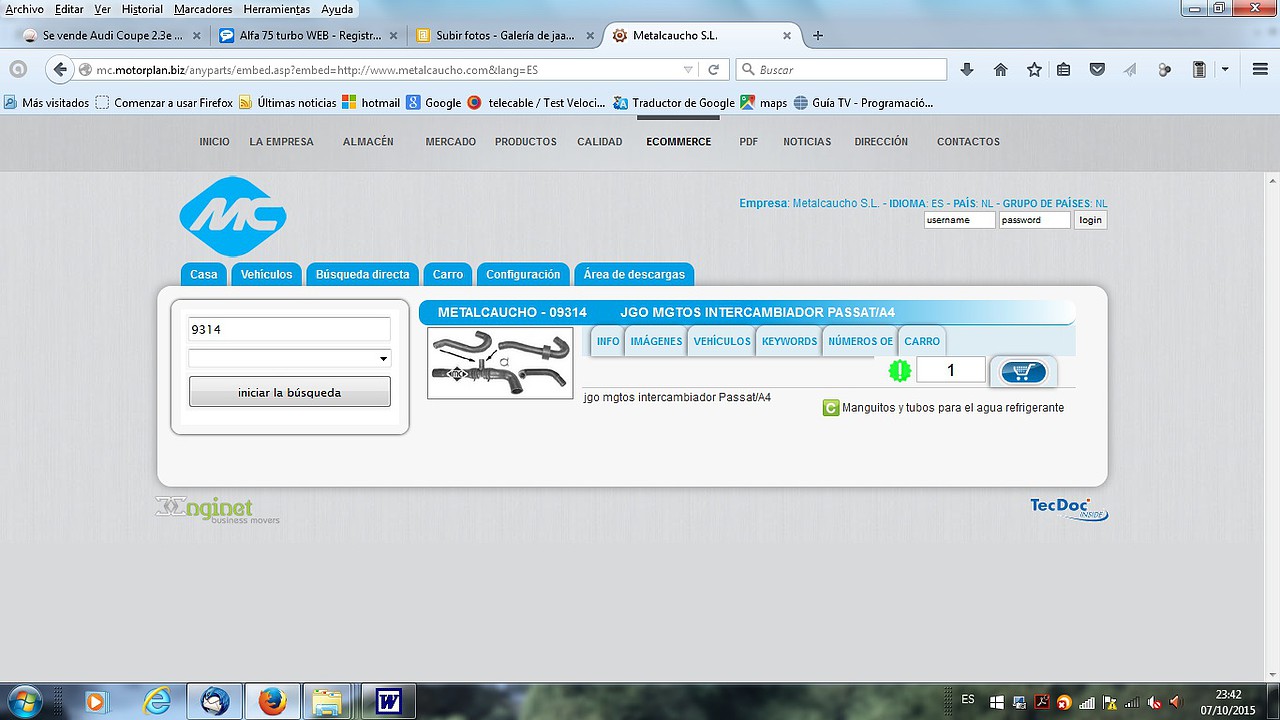Screen dimensions: 1280x720
Task: Bookmark this page with the star icon
Action: pos(1034,70)
